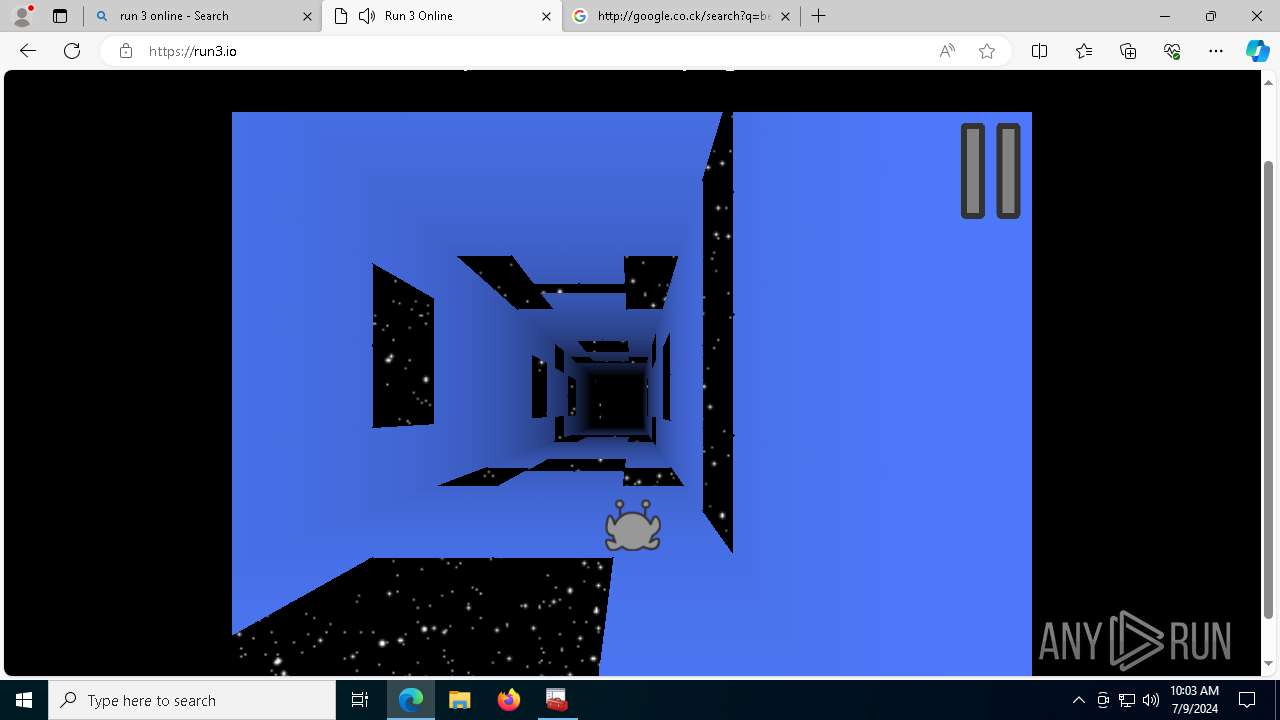Open the Favorites list
Viewport: 1280px width, 720px height.
(1084, 51)
